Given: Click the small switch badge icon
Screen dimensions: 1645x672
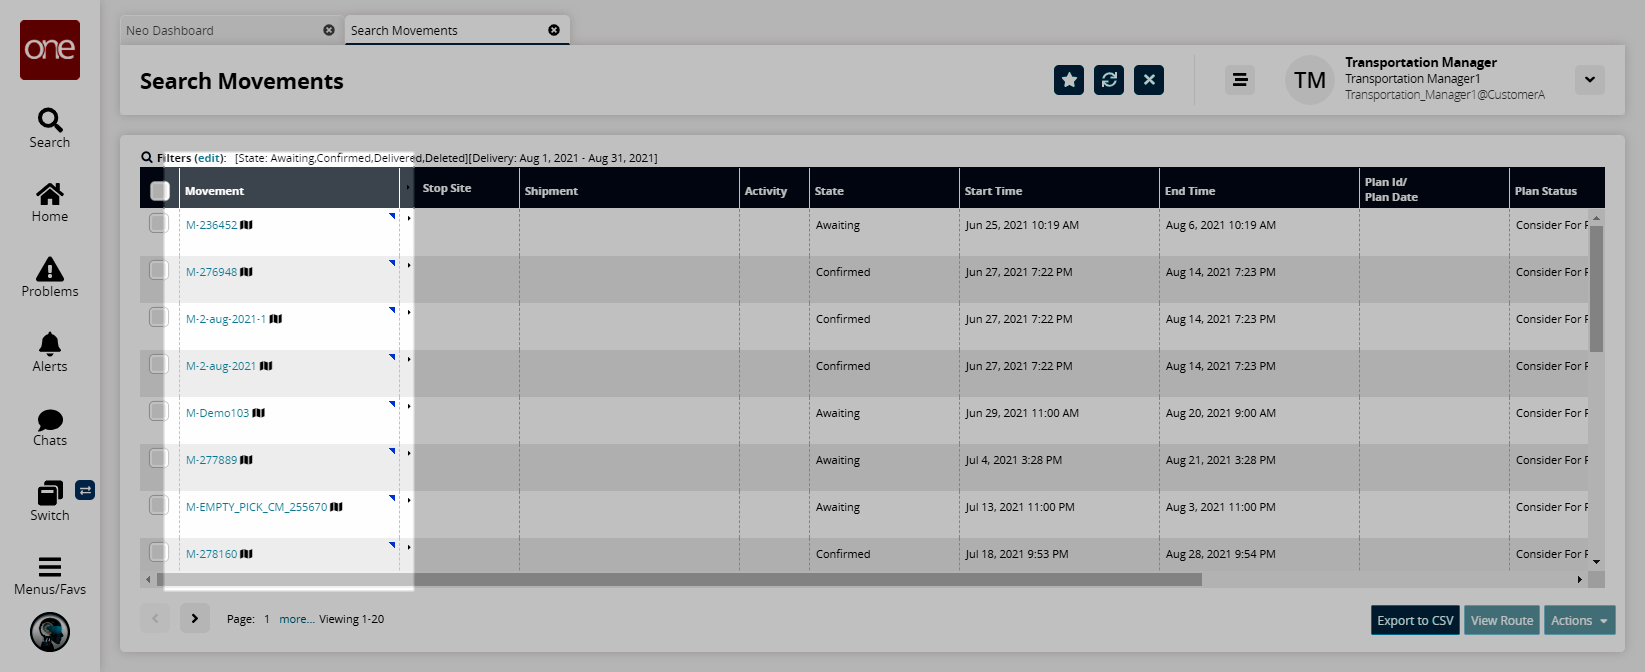Looking at the screenshot, I should tap(85, 490).
